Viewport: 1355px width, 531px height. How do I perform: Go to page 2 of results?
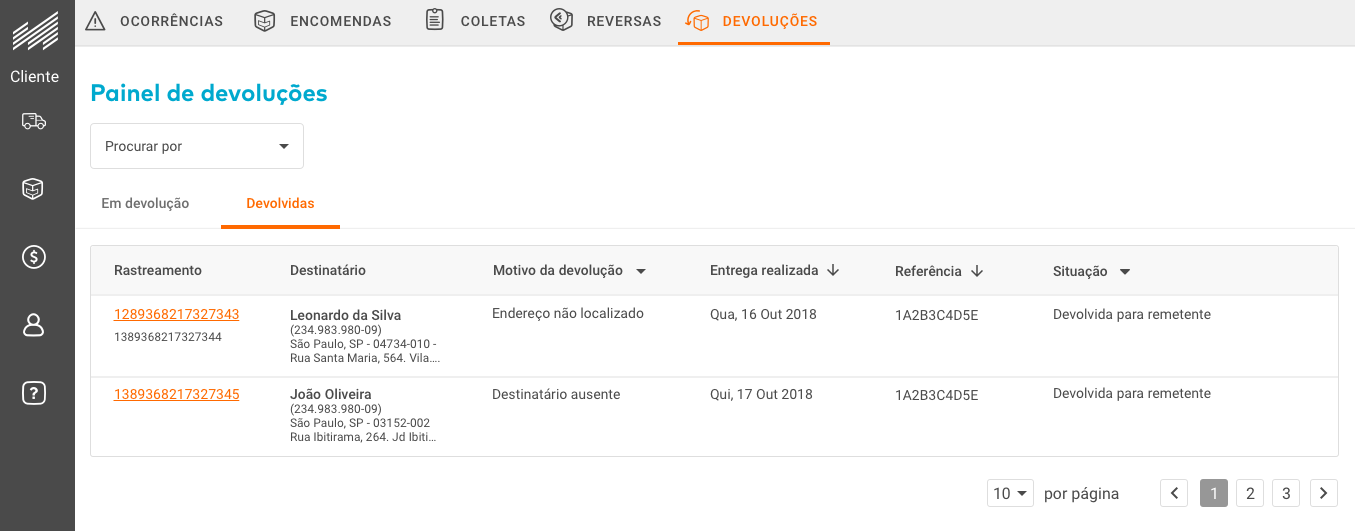pos(1249,493)
